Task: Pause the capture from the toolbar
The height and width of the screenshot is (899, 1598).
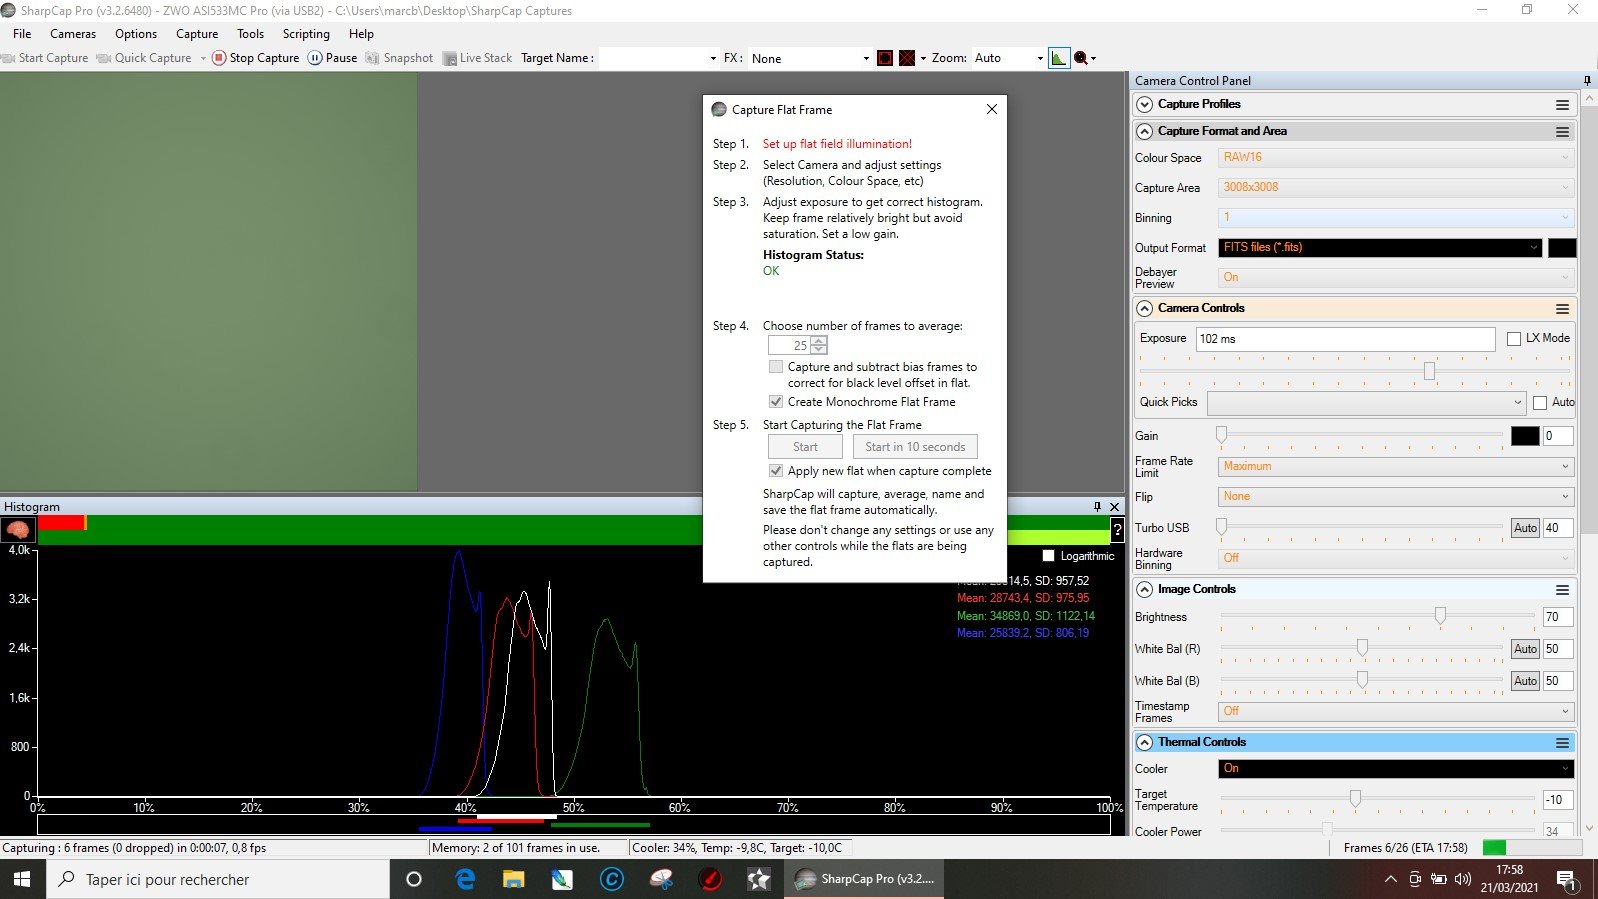Action: coord(332,58)
